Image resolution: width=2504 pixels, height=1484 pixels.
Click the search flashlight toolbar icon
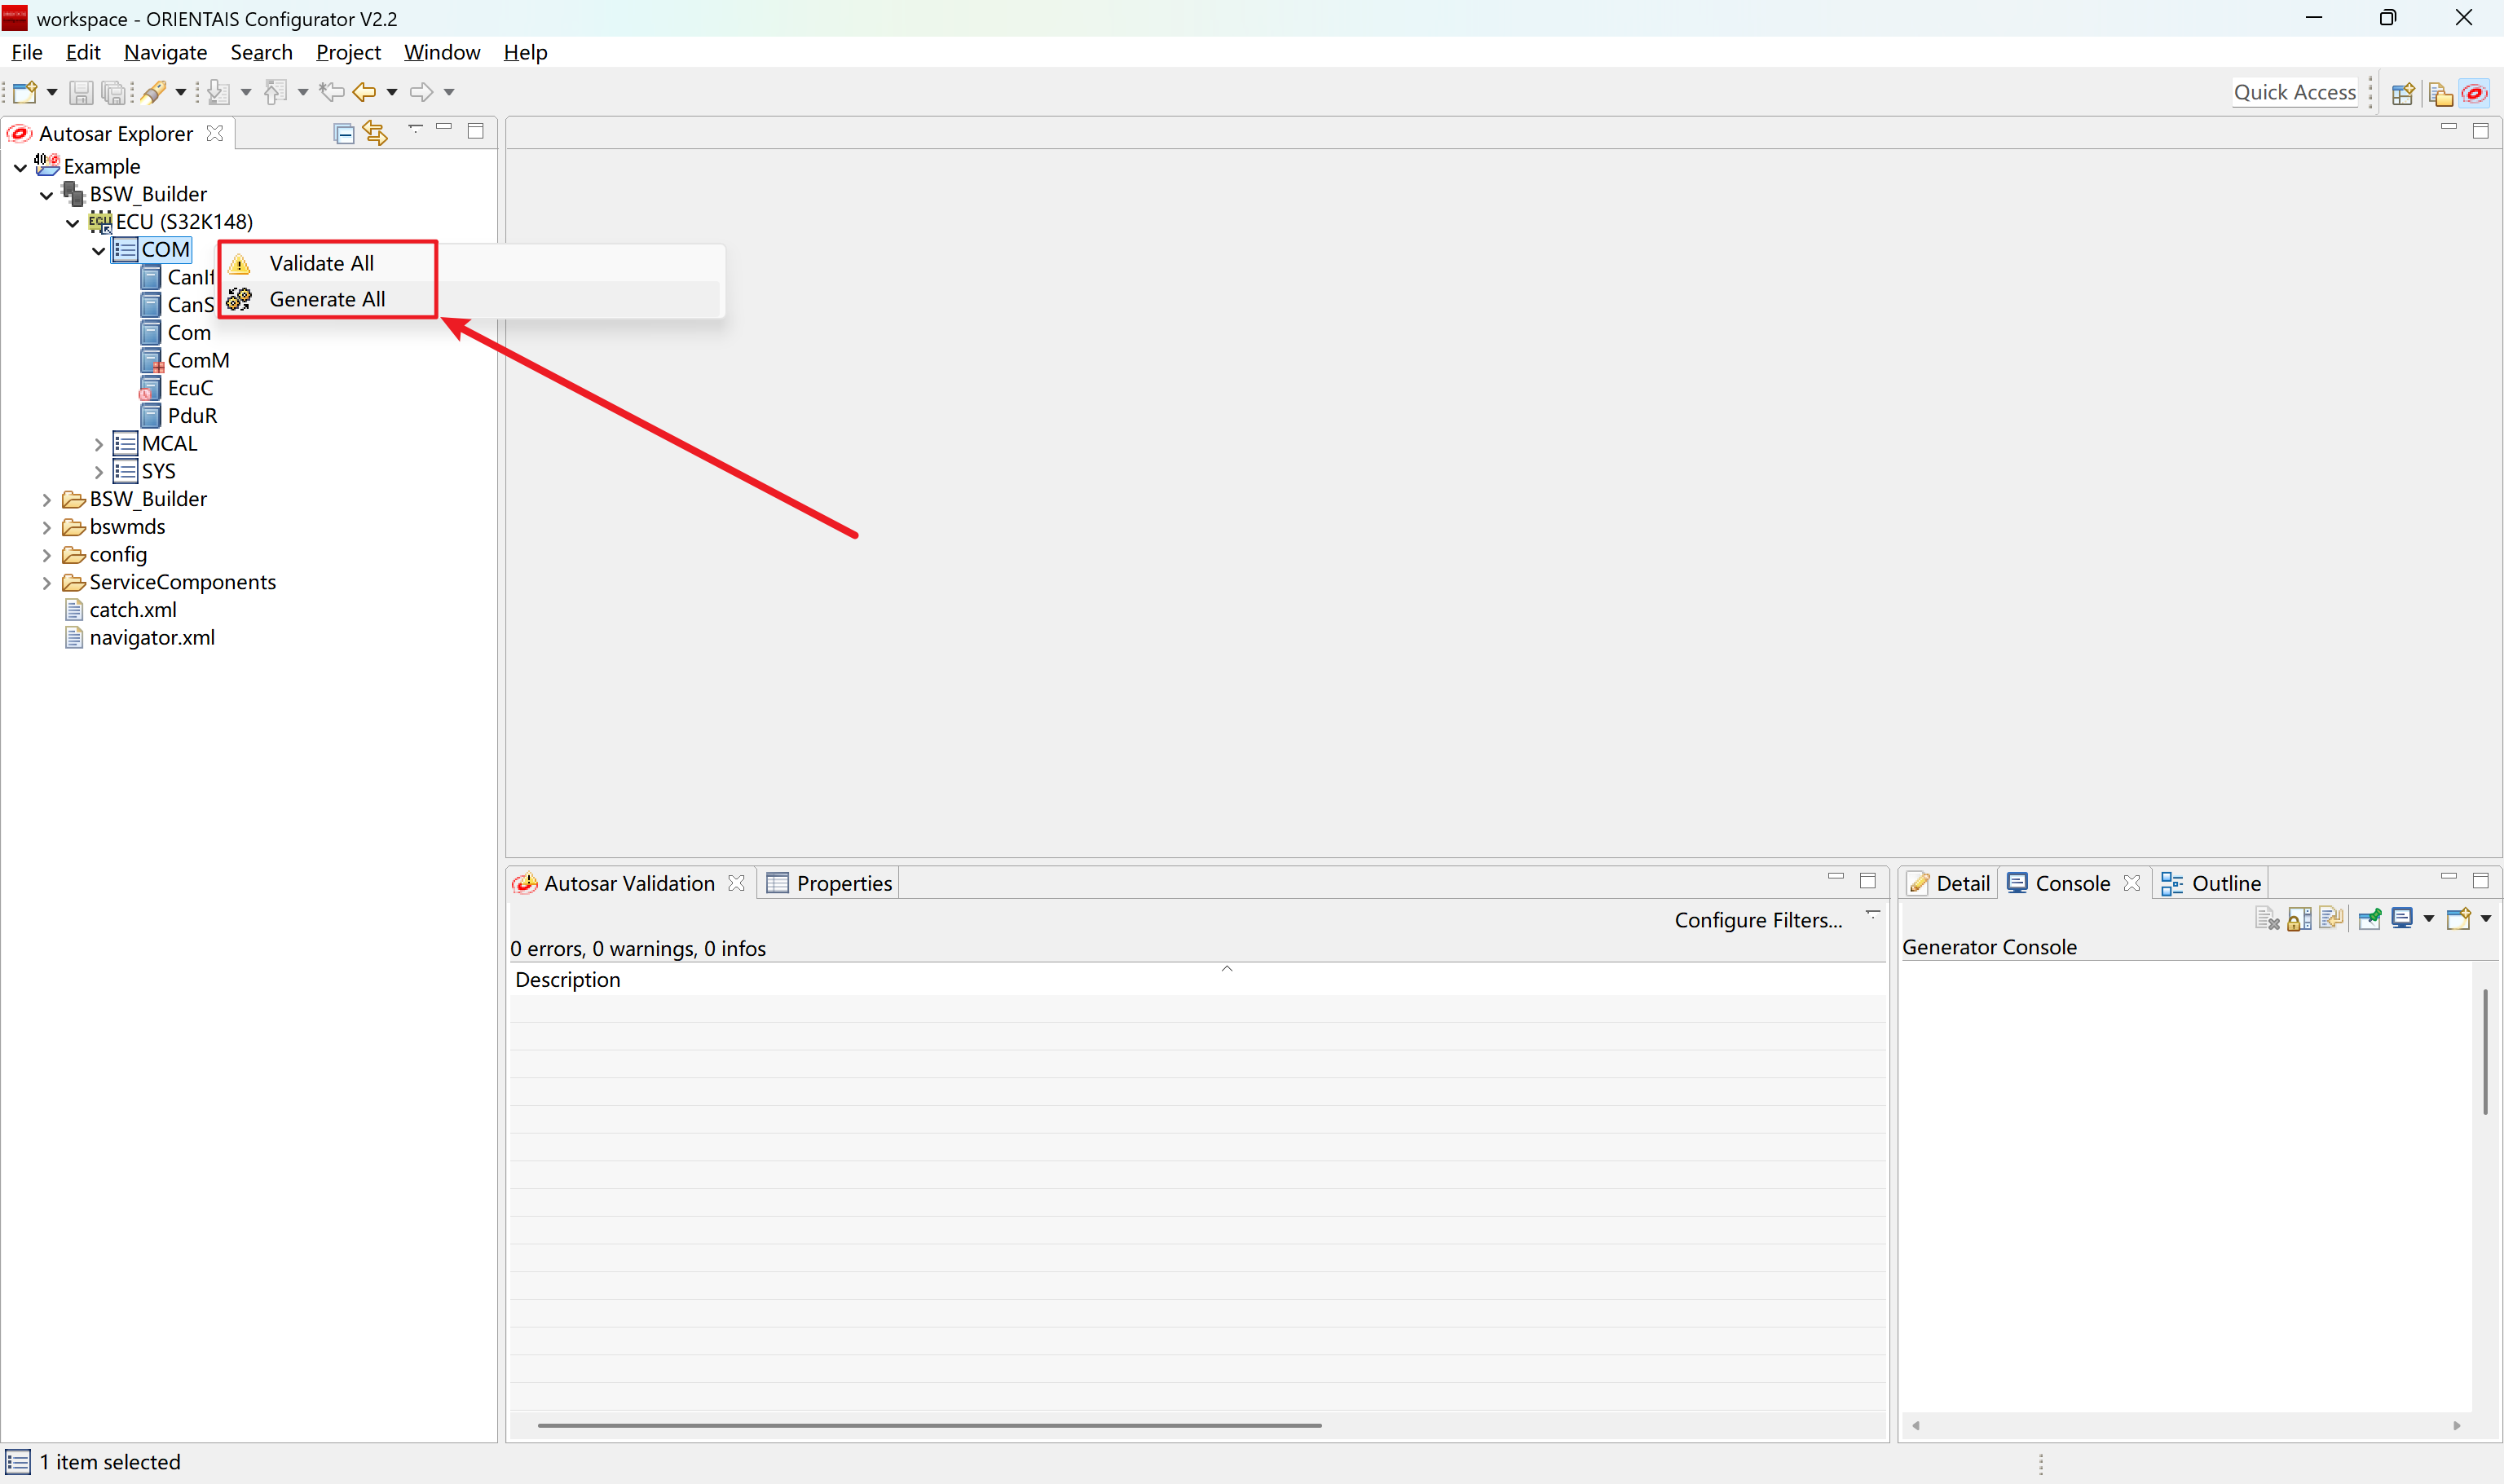click(153, 92)
